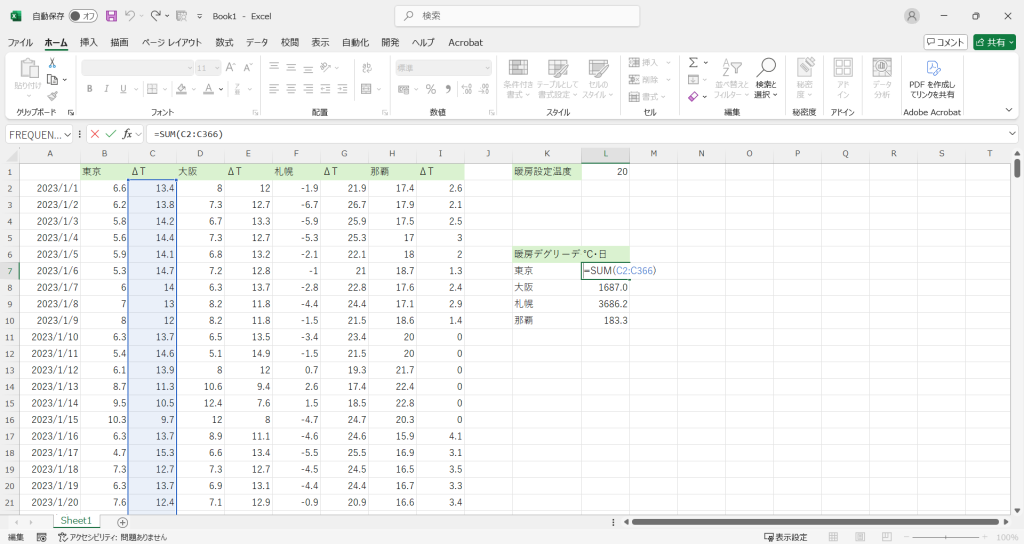Cancel formula entry with the red X
Viewport: 1024px width, 544px height.
[x=95, y=134]
